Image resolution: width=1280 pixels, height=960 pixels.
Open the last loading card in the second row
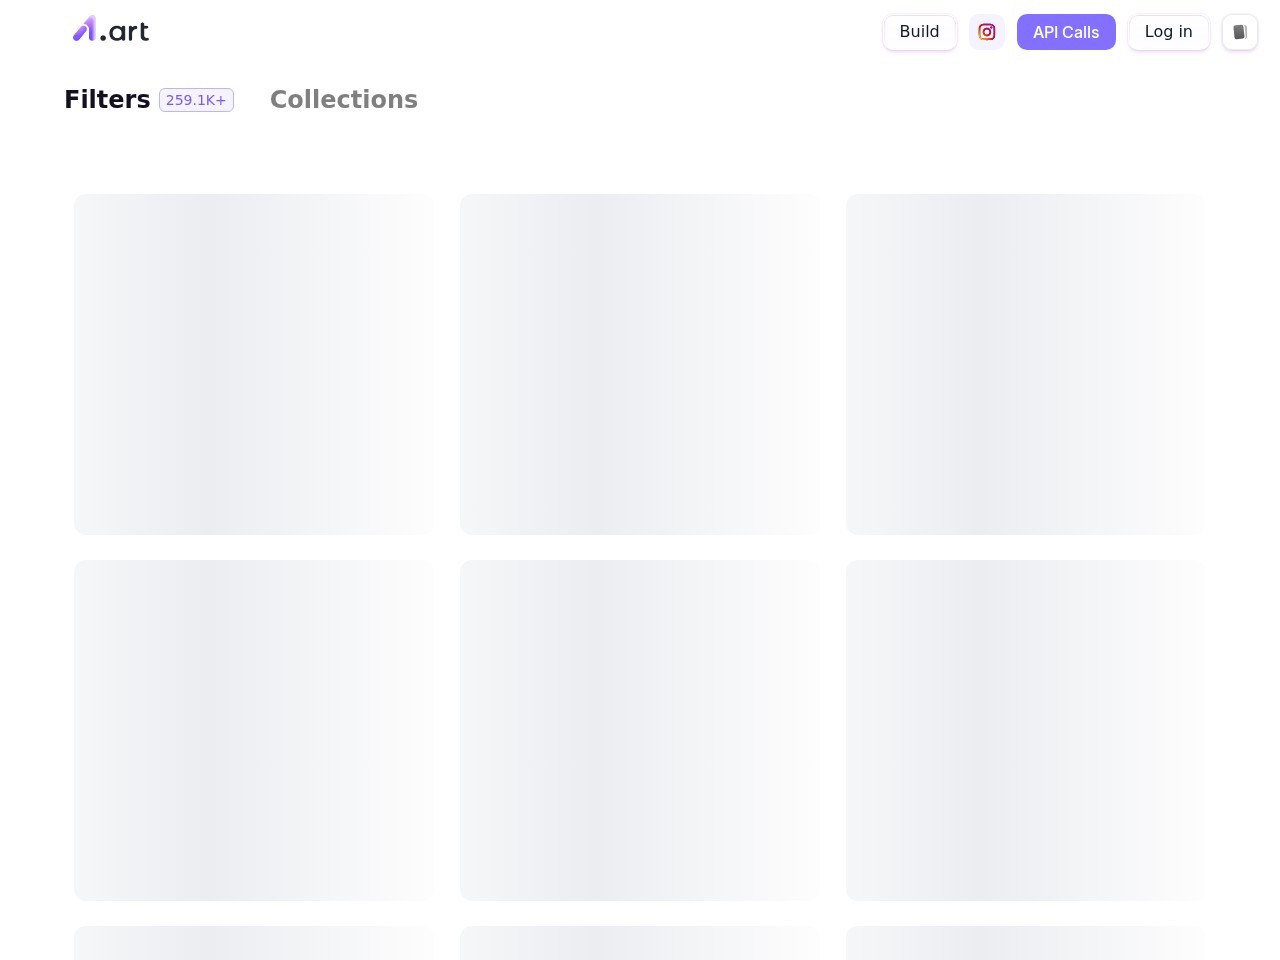click(1025, 730)
